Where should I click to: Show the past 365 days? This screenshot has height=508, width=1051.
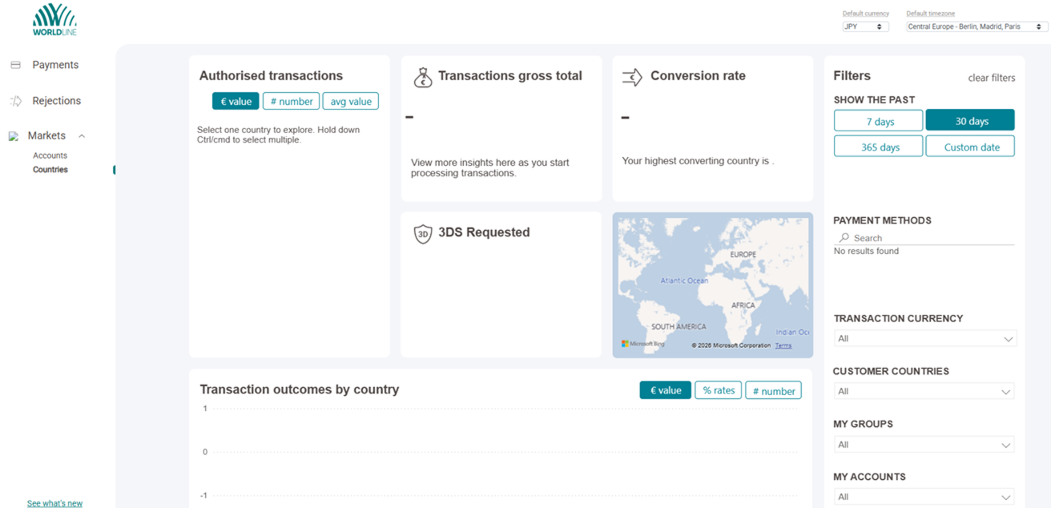(x=878, y=146)
